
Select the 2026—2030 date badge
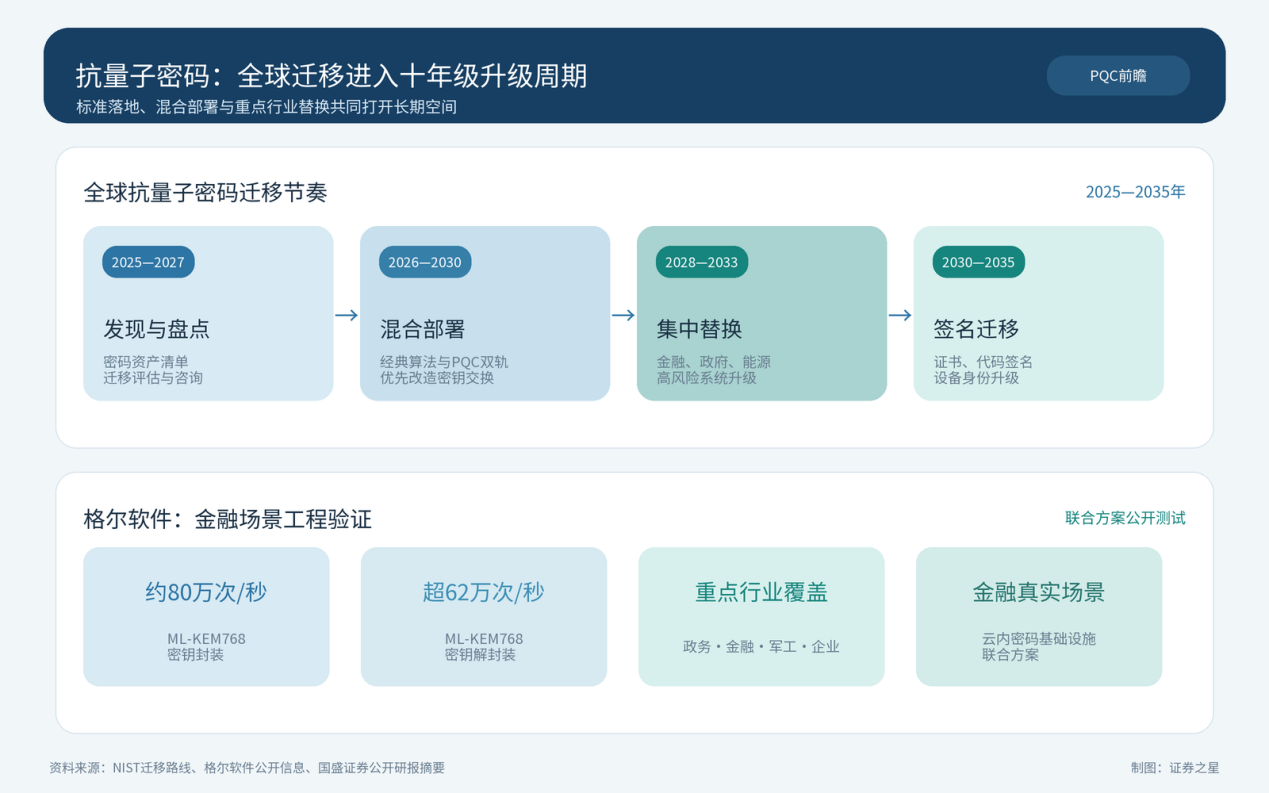[425, 262]
